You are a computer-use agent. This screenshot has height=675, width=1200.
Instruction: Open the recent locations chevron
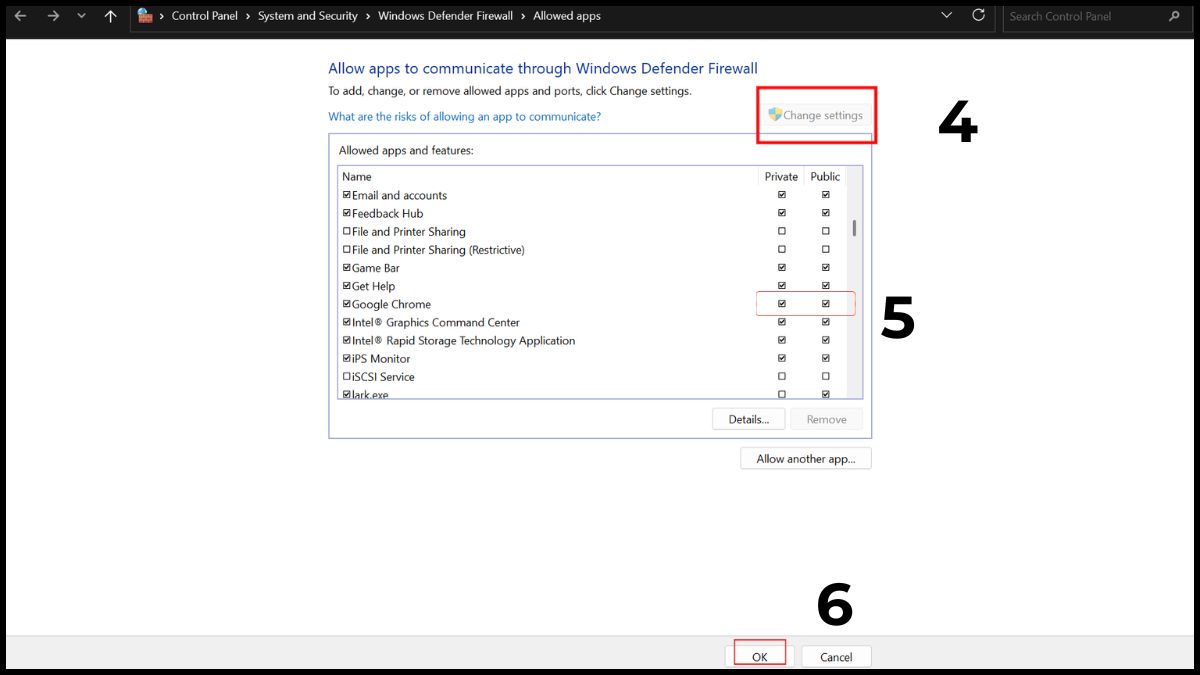pos(82,16)
